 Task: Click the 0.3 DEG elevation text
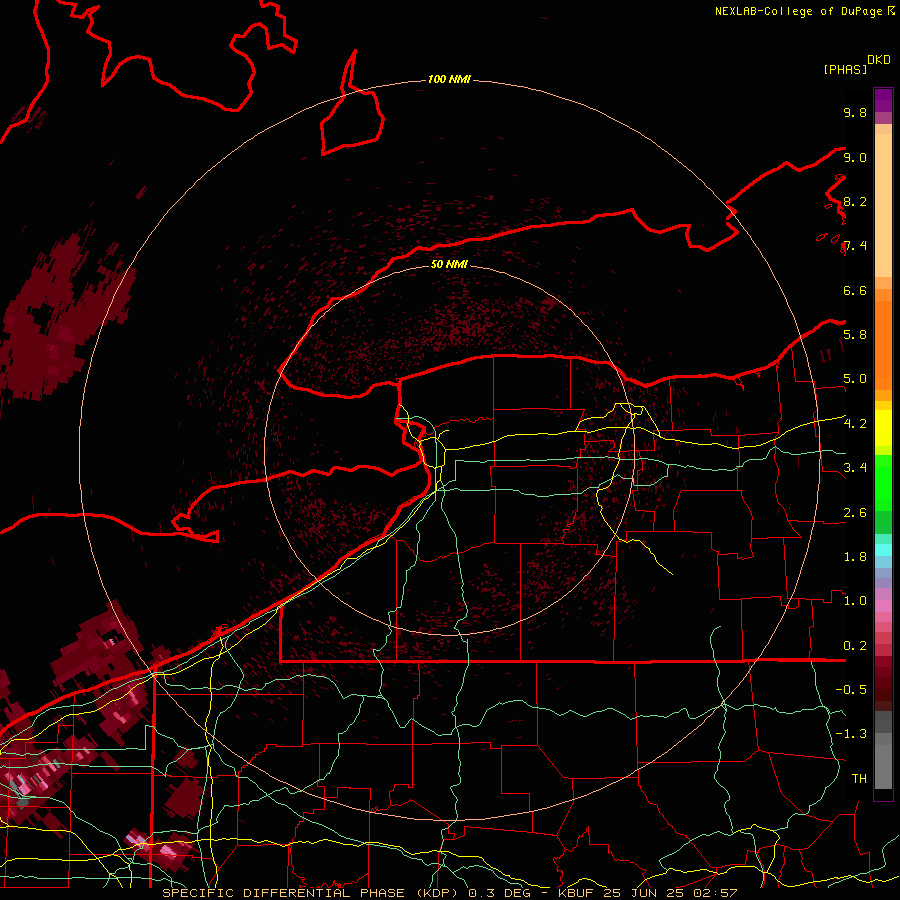click(500, 893)
